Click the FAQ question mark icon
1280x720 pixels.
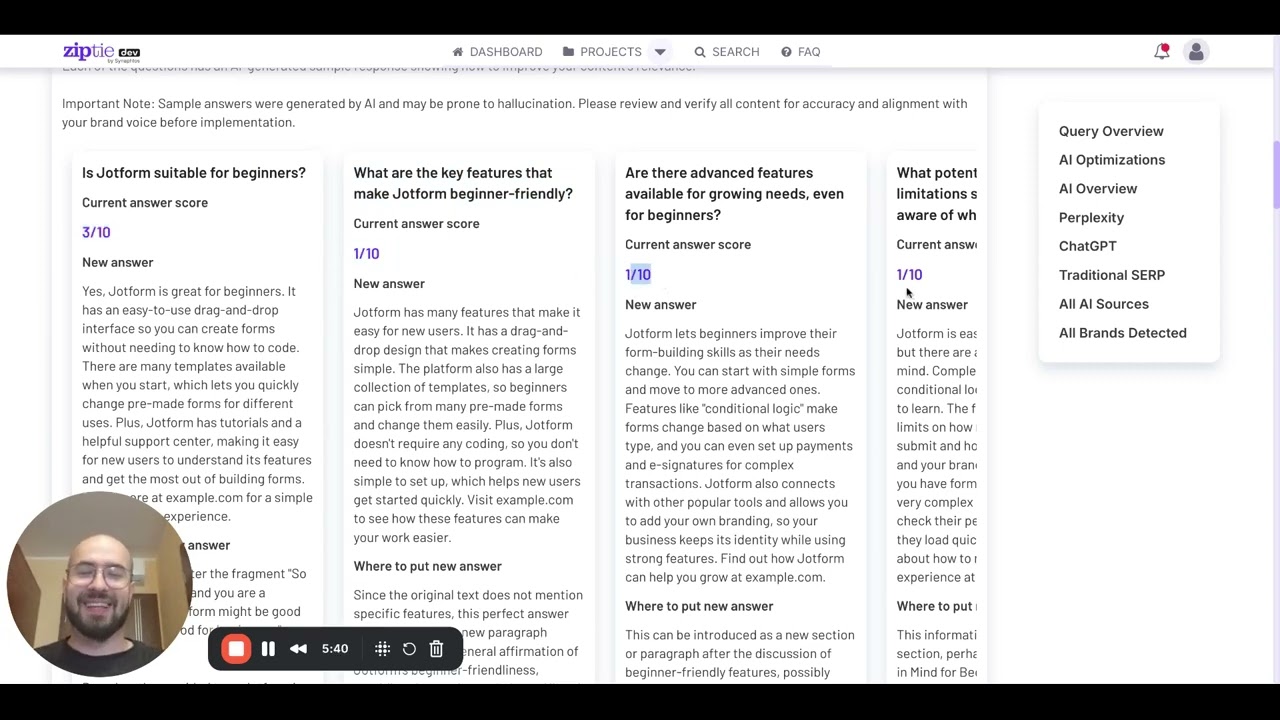[x=786, y=52]
